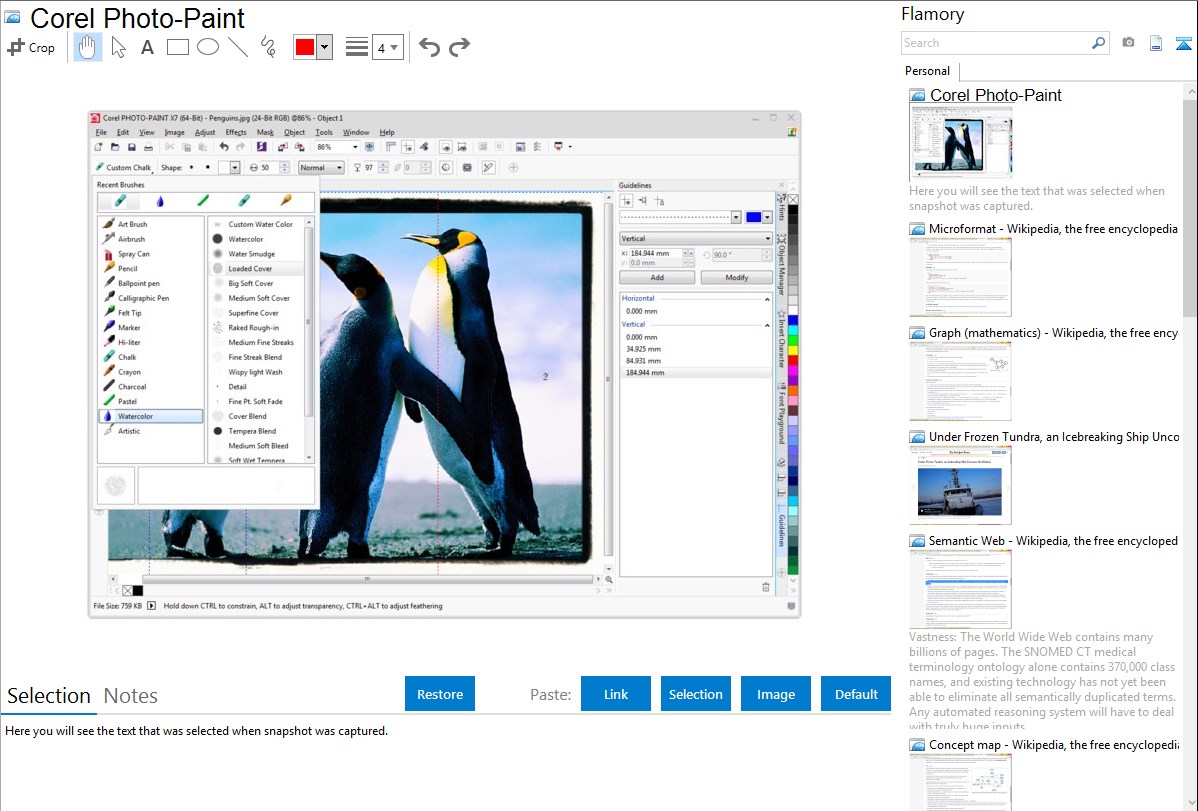Choose the arrow pointer tool
The height and width of the screenshot is (811, 1198).
[x=118, y=47]
